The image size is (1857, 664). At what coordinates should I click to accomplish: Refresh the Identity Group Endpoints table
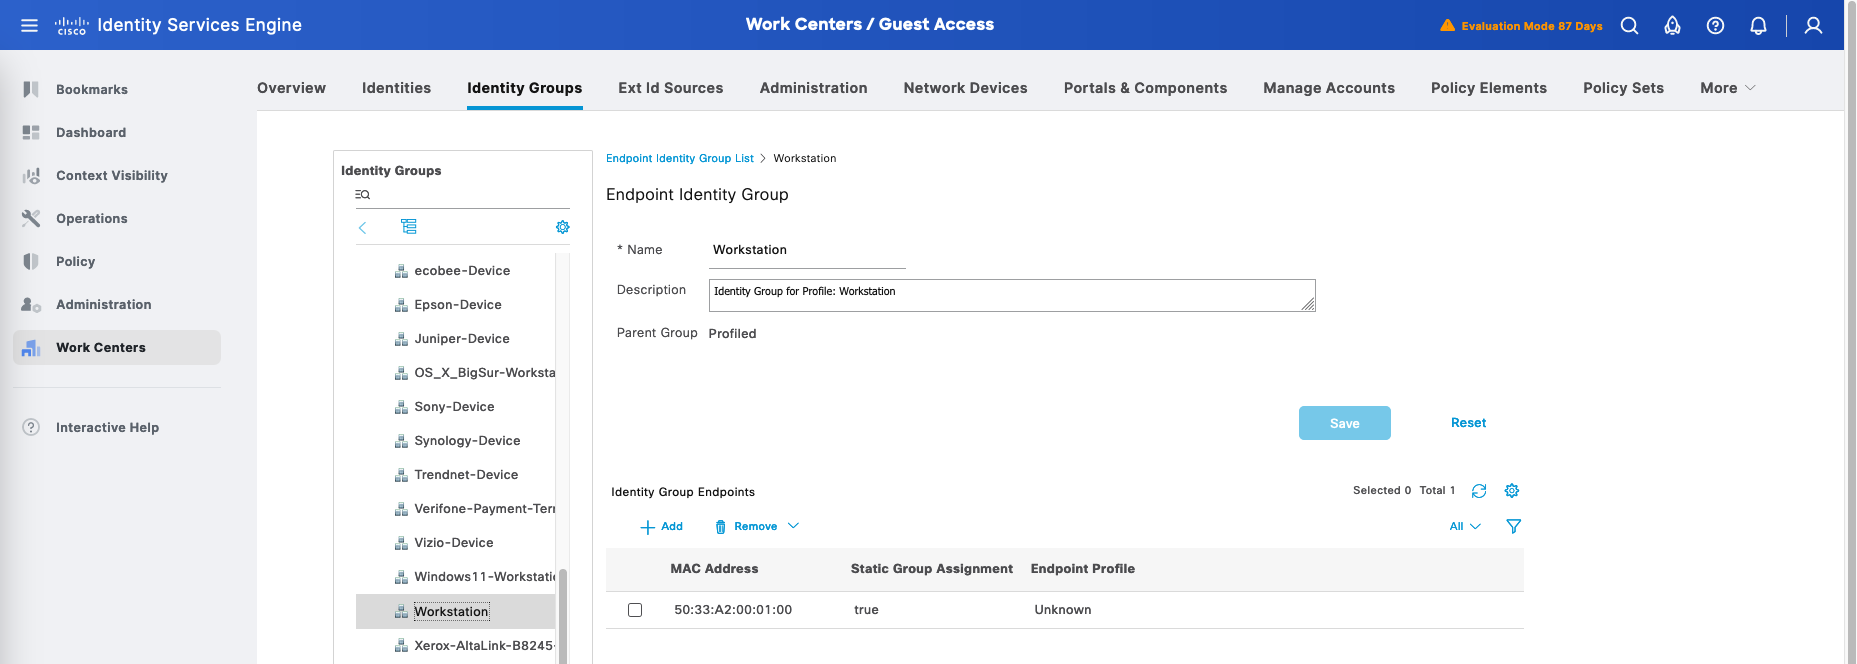pyautogui.click(x=1479, y=491)
